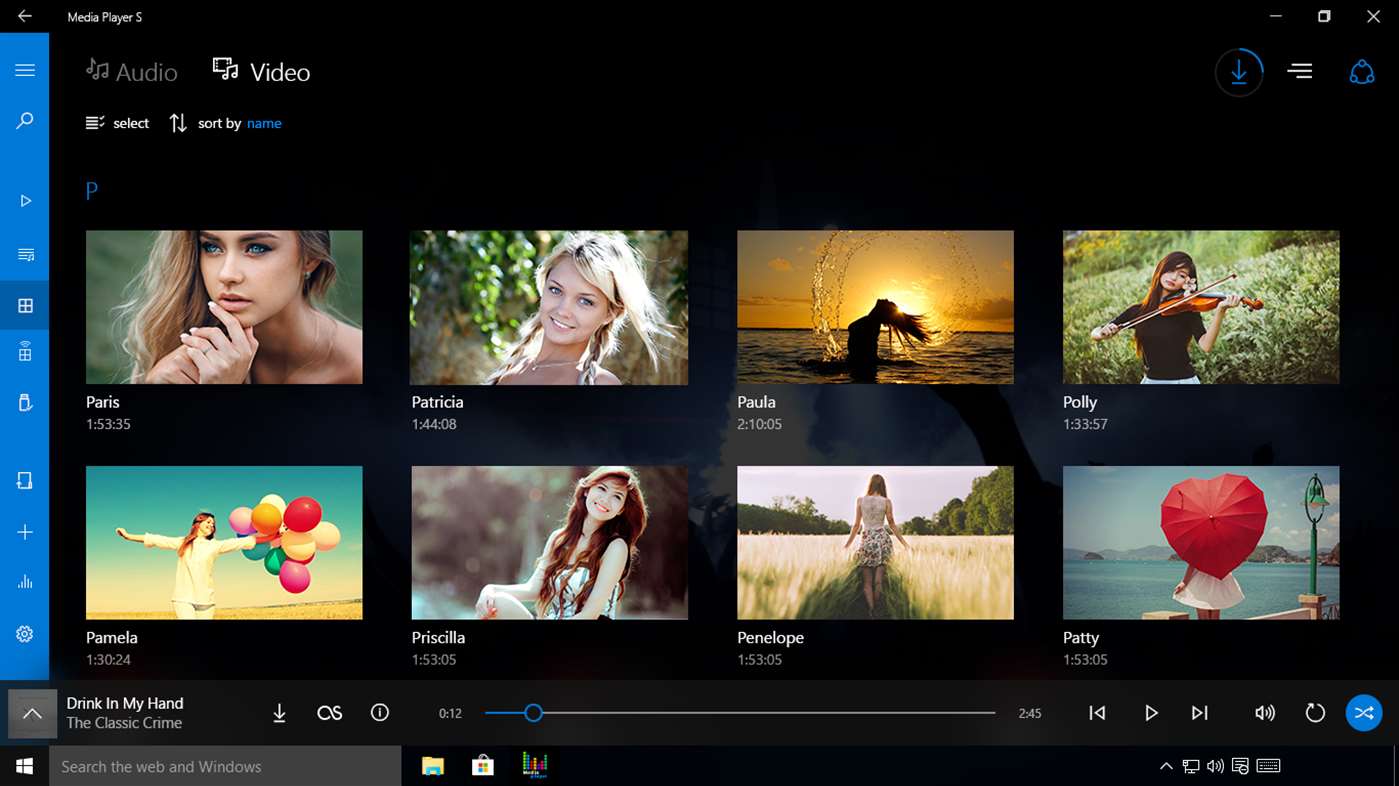The image size is (1399, 786).
Task: Open the Patricia video thumbnail
Action: tap(549, 307)
